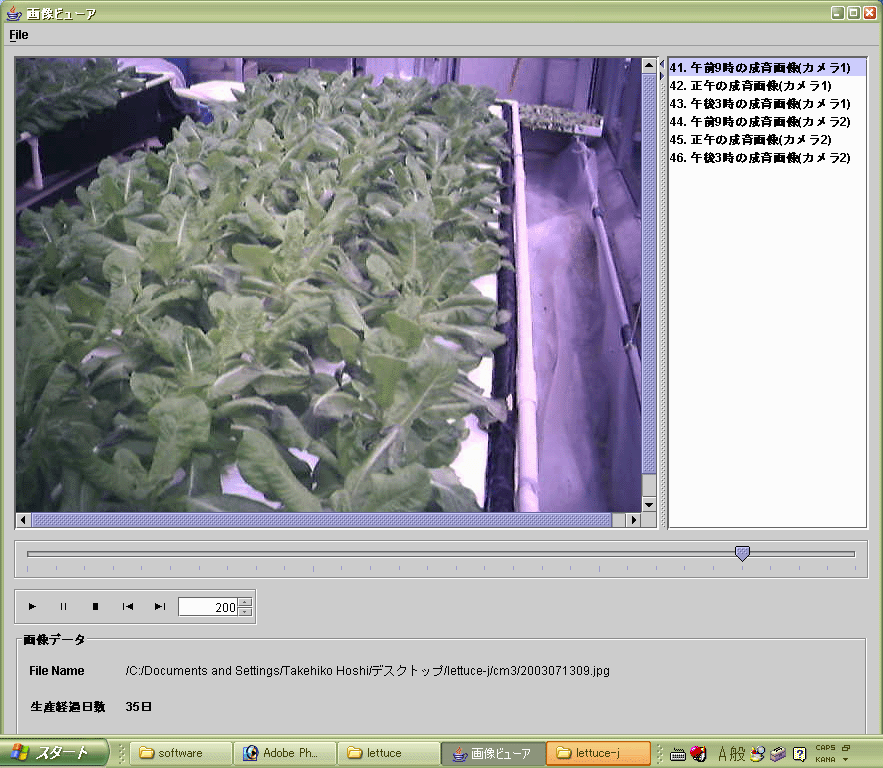Click the interval field showing 200
883x768 pixels.
pyautogui.click(x=207, y=607)
